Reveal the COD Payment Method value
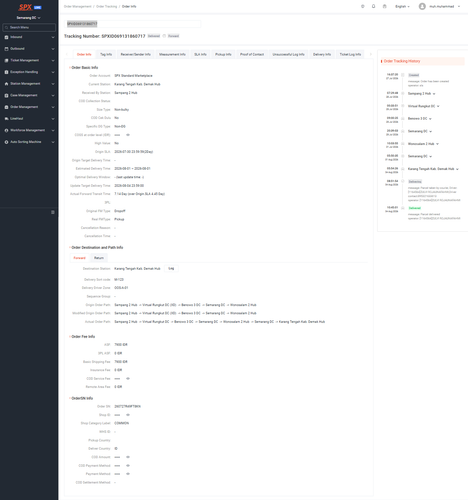Screen dimensions: 468x500 coord(128,466)
